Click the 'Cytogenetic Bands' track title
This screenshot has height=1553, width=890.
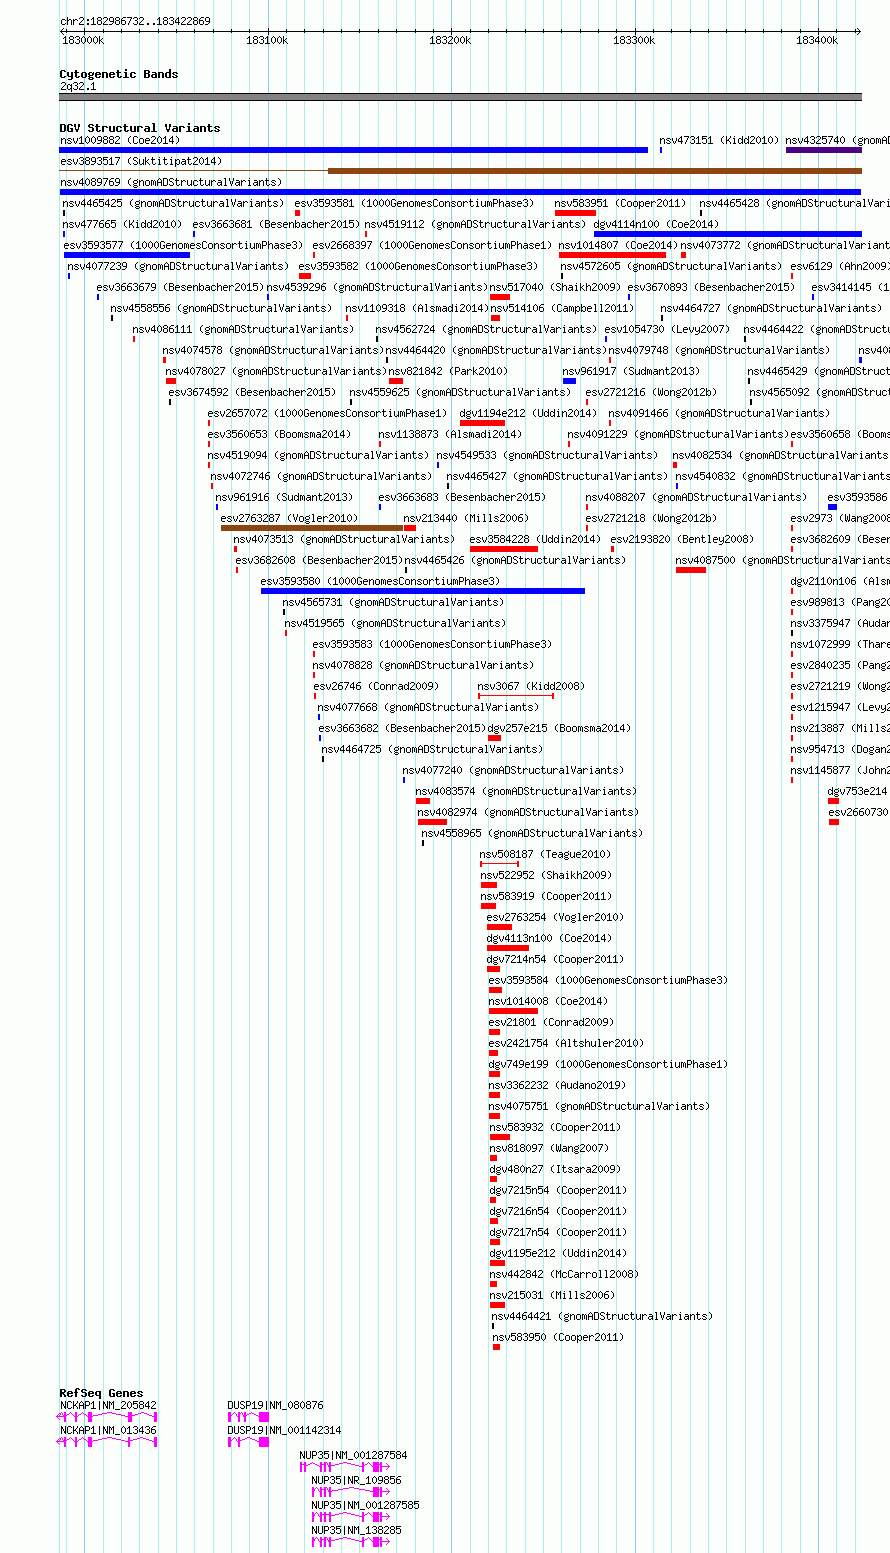[x=118, y=74]
